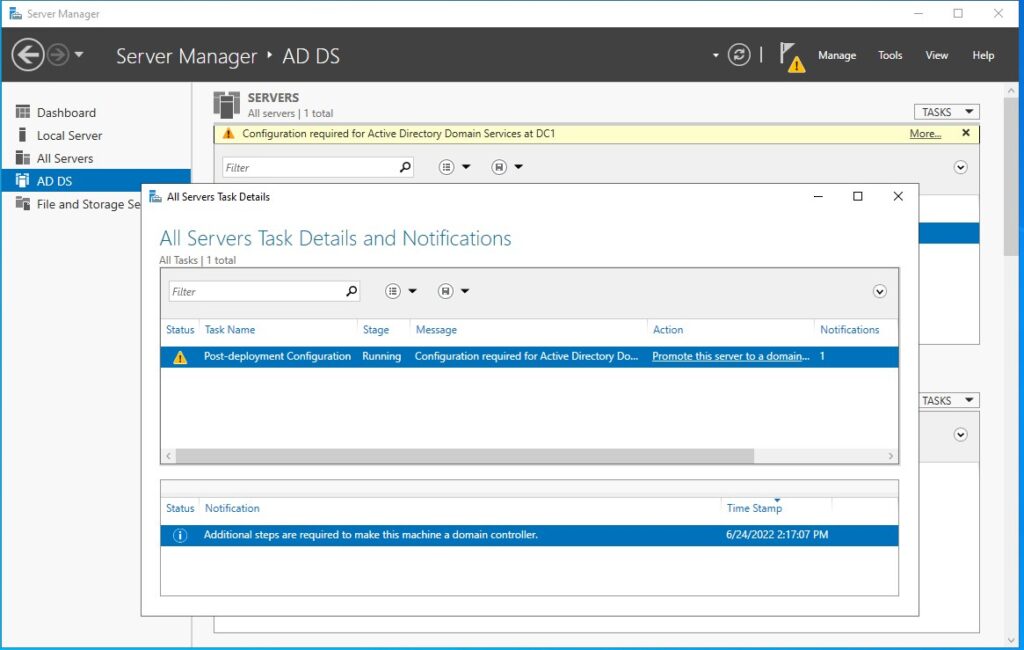Select the Additional steps are required notification
The height and width of the screenshot is (650, 1024).
(x=370, y=535)
